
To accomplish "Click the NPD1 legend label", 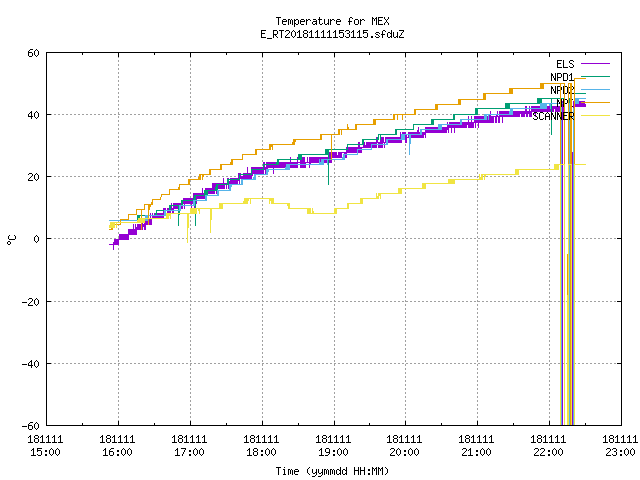I will point(562,77).
